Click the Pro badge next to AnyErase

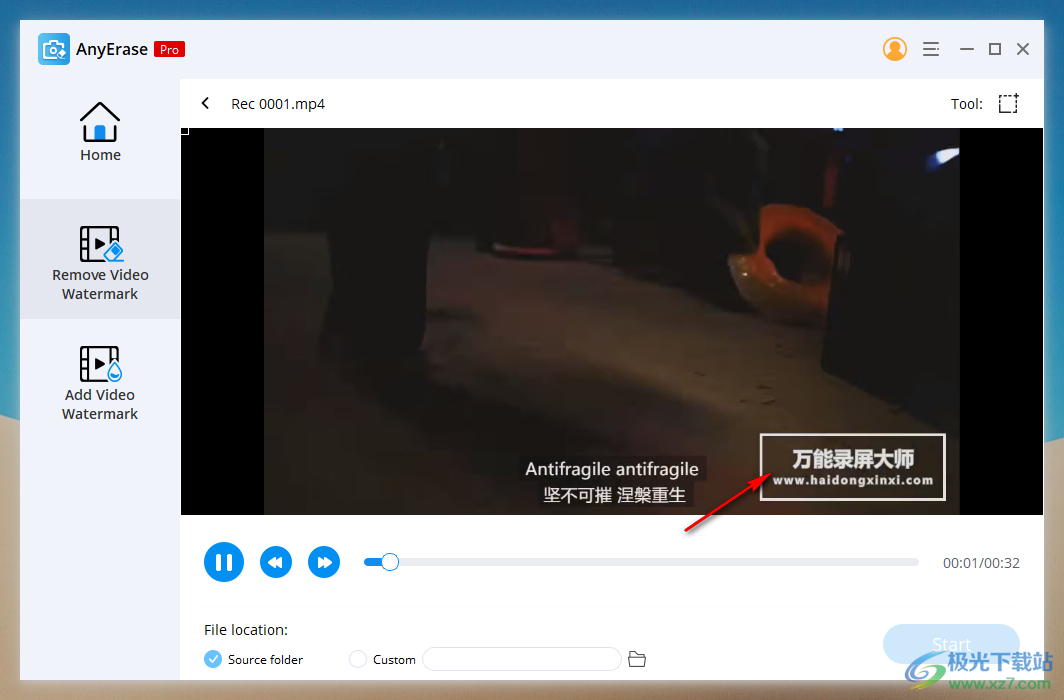(169, 48)
